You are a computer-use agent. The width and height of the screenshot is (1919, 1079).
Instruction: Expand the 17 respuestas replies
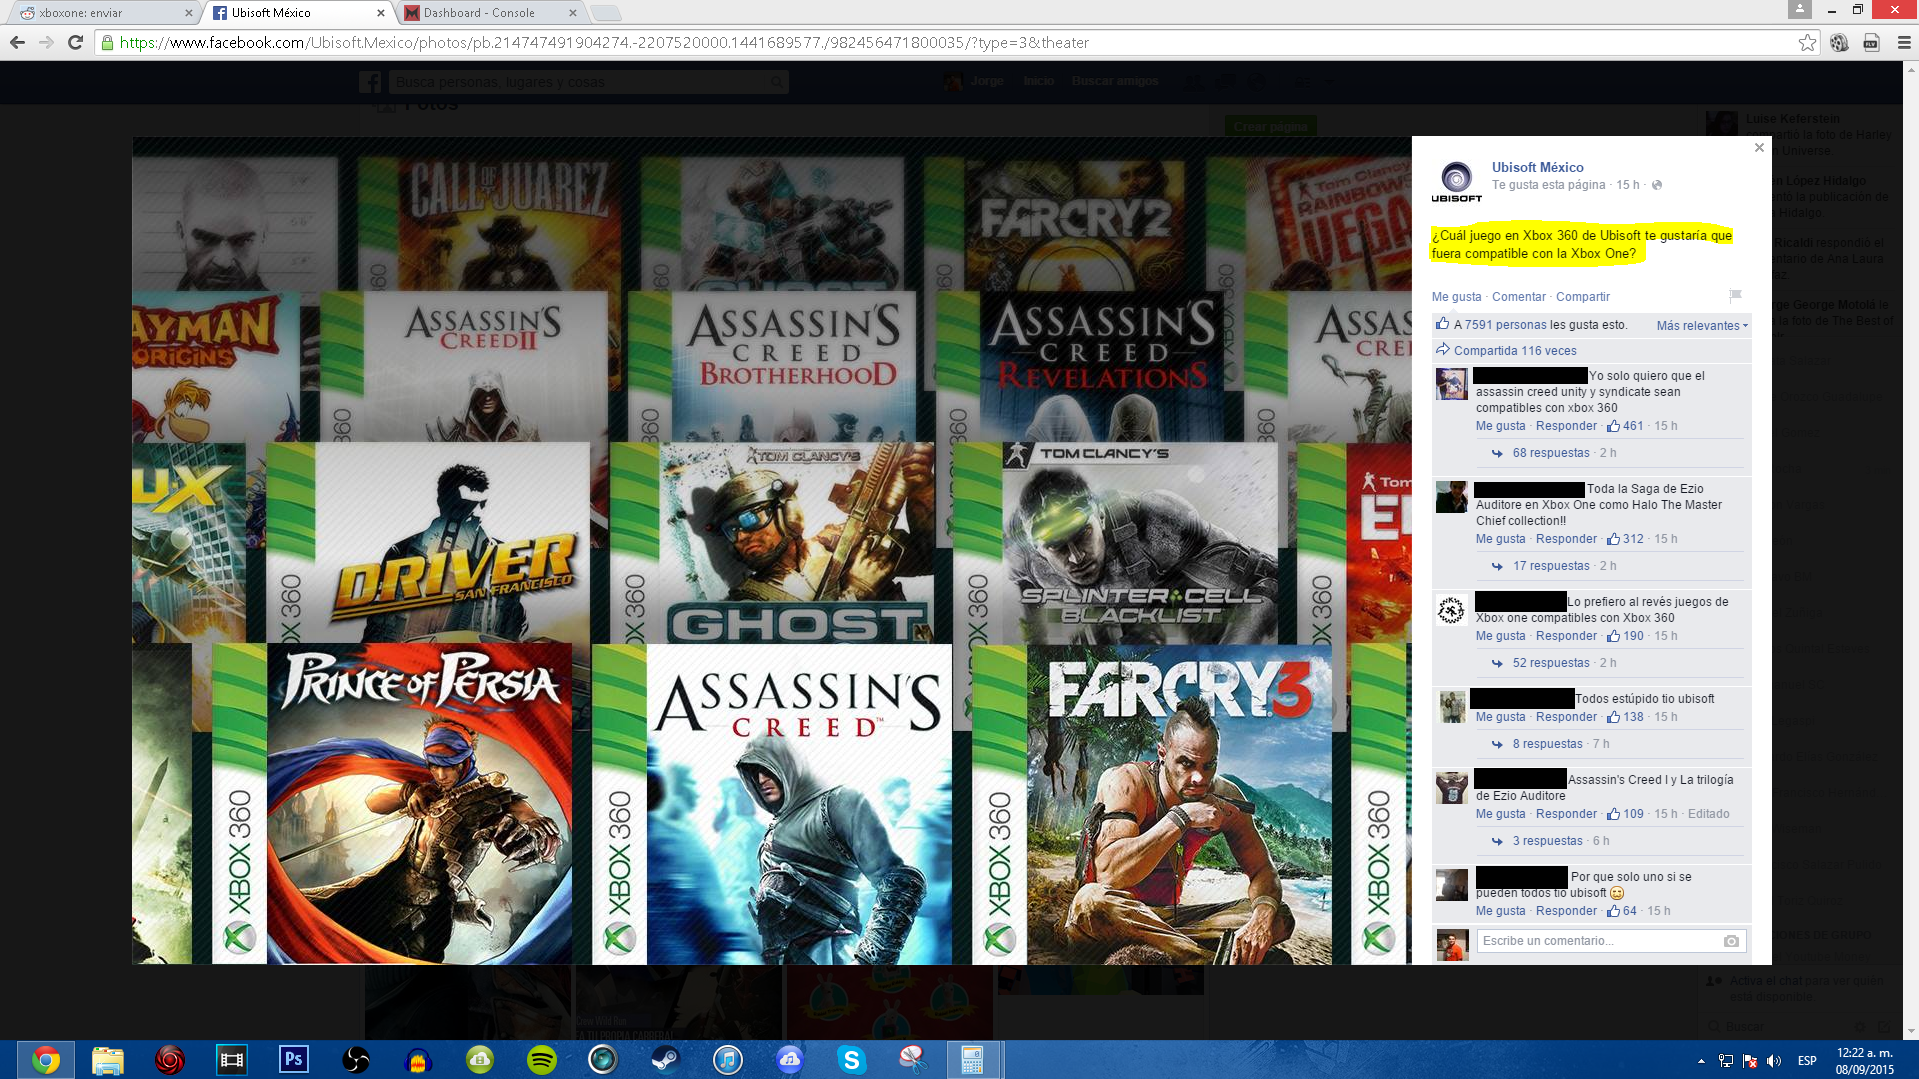click(1551, 566)
